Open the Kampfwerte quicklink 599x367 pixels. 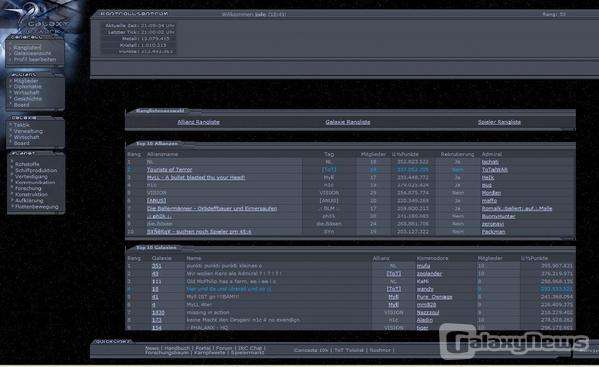click(210, 353)
